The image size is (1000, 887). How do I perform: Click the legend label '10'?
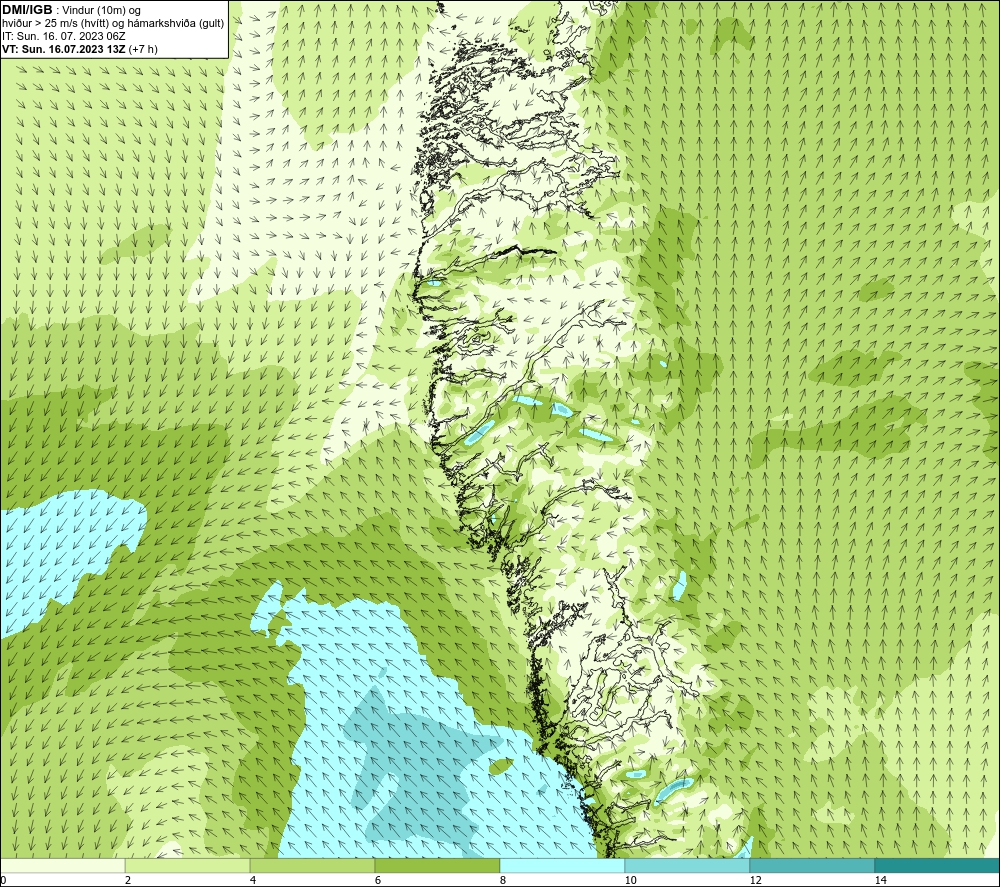pyautogui.click(x=630, y=880)
